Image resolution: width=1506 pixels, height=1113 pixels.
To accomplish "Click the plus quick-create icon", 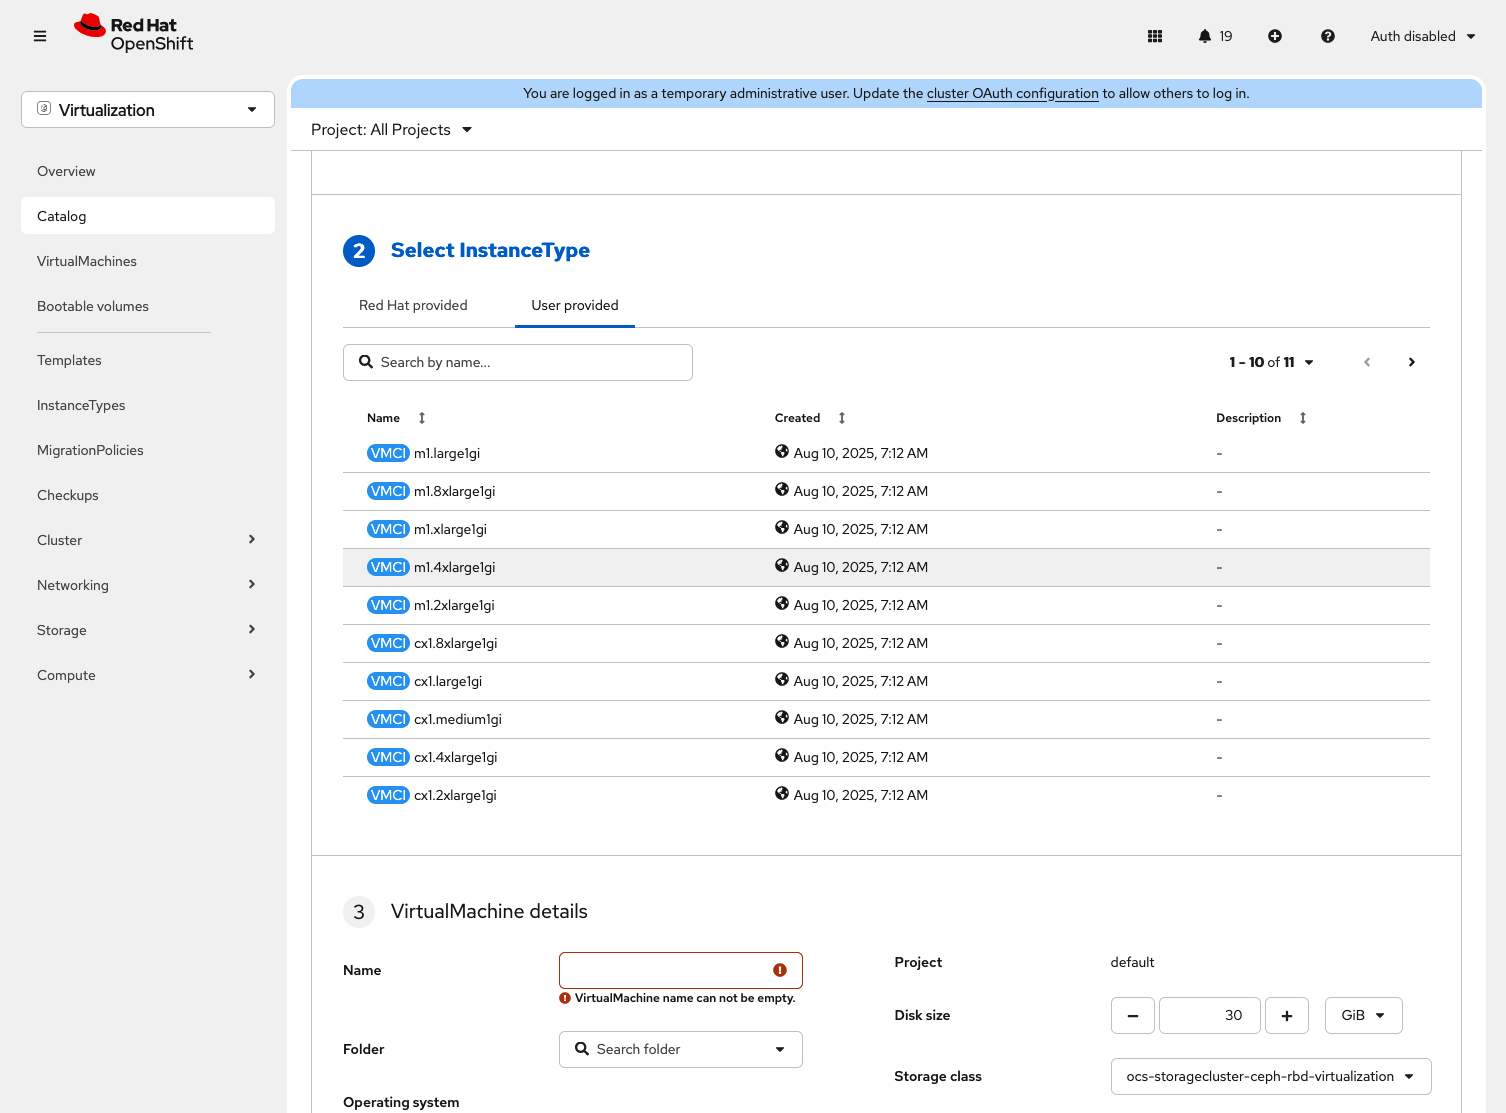I will (1275, 36).
